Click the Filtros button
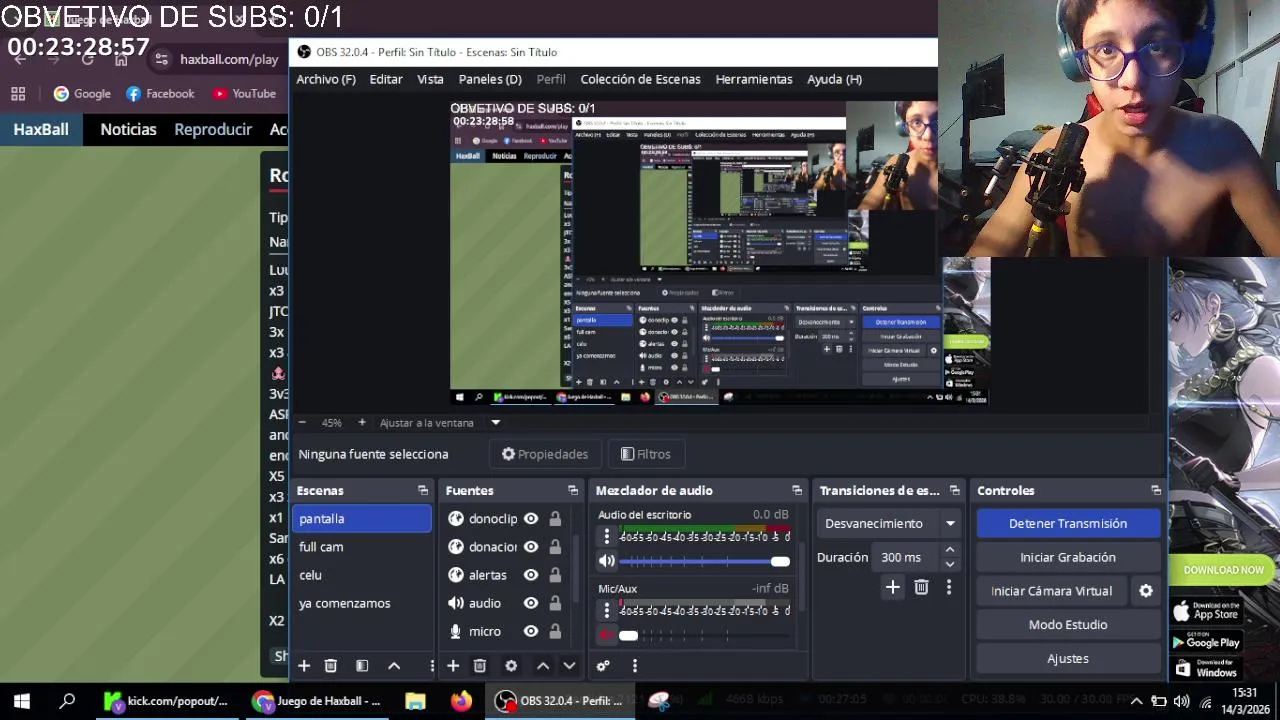The image size is (1280, 720). tap(645, 454)
